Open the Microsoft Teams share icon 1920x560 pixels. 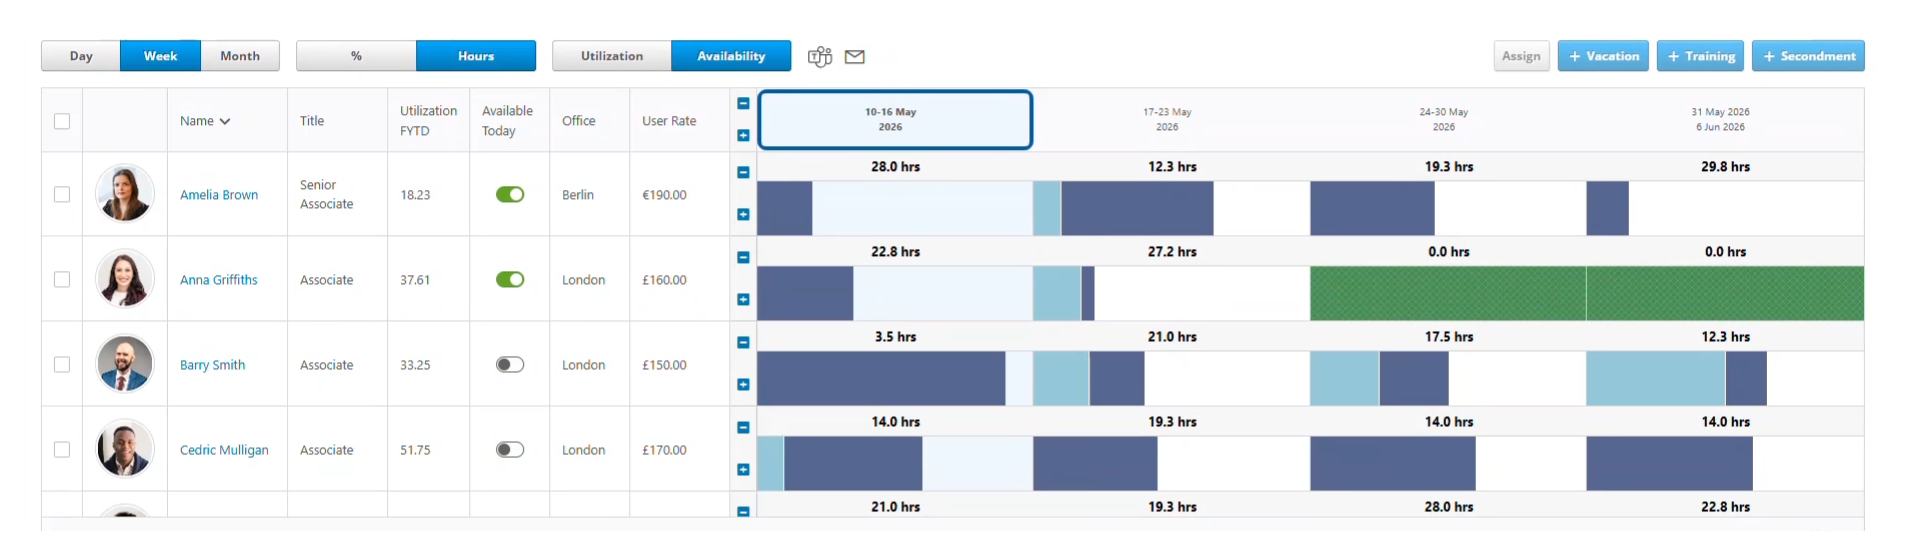tap(820, 57)
